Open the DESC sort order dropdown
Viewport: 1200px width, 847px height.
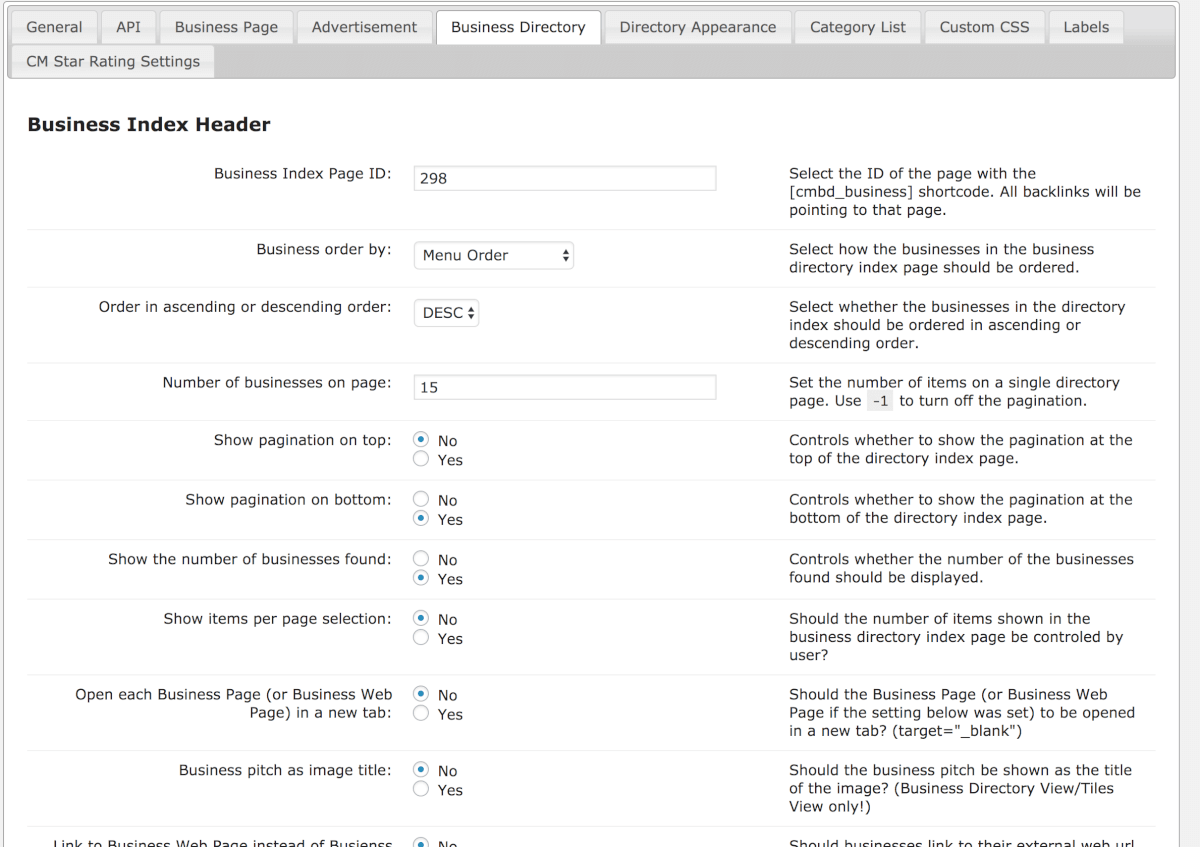tap(447, 313)
